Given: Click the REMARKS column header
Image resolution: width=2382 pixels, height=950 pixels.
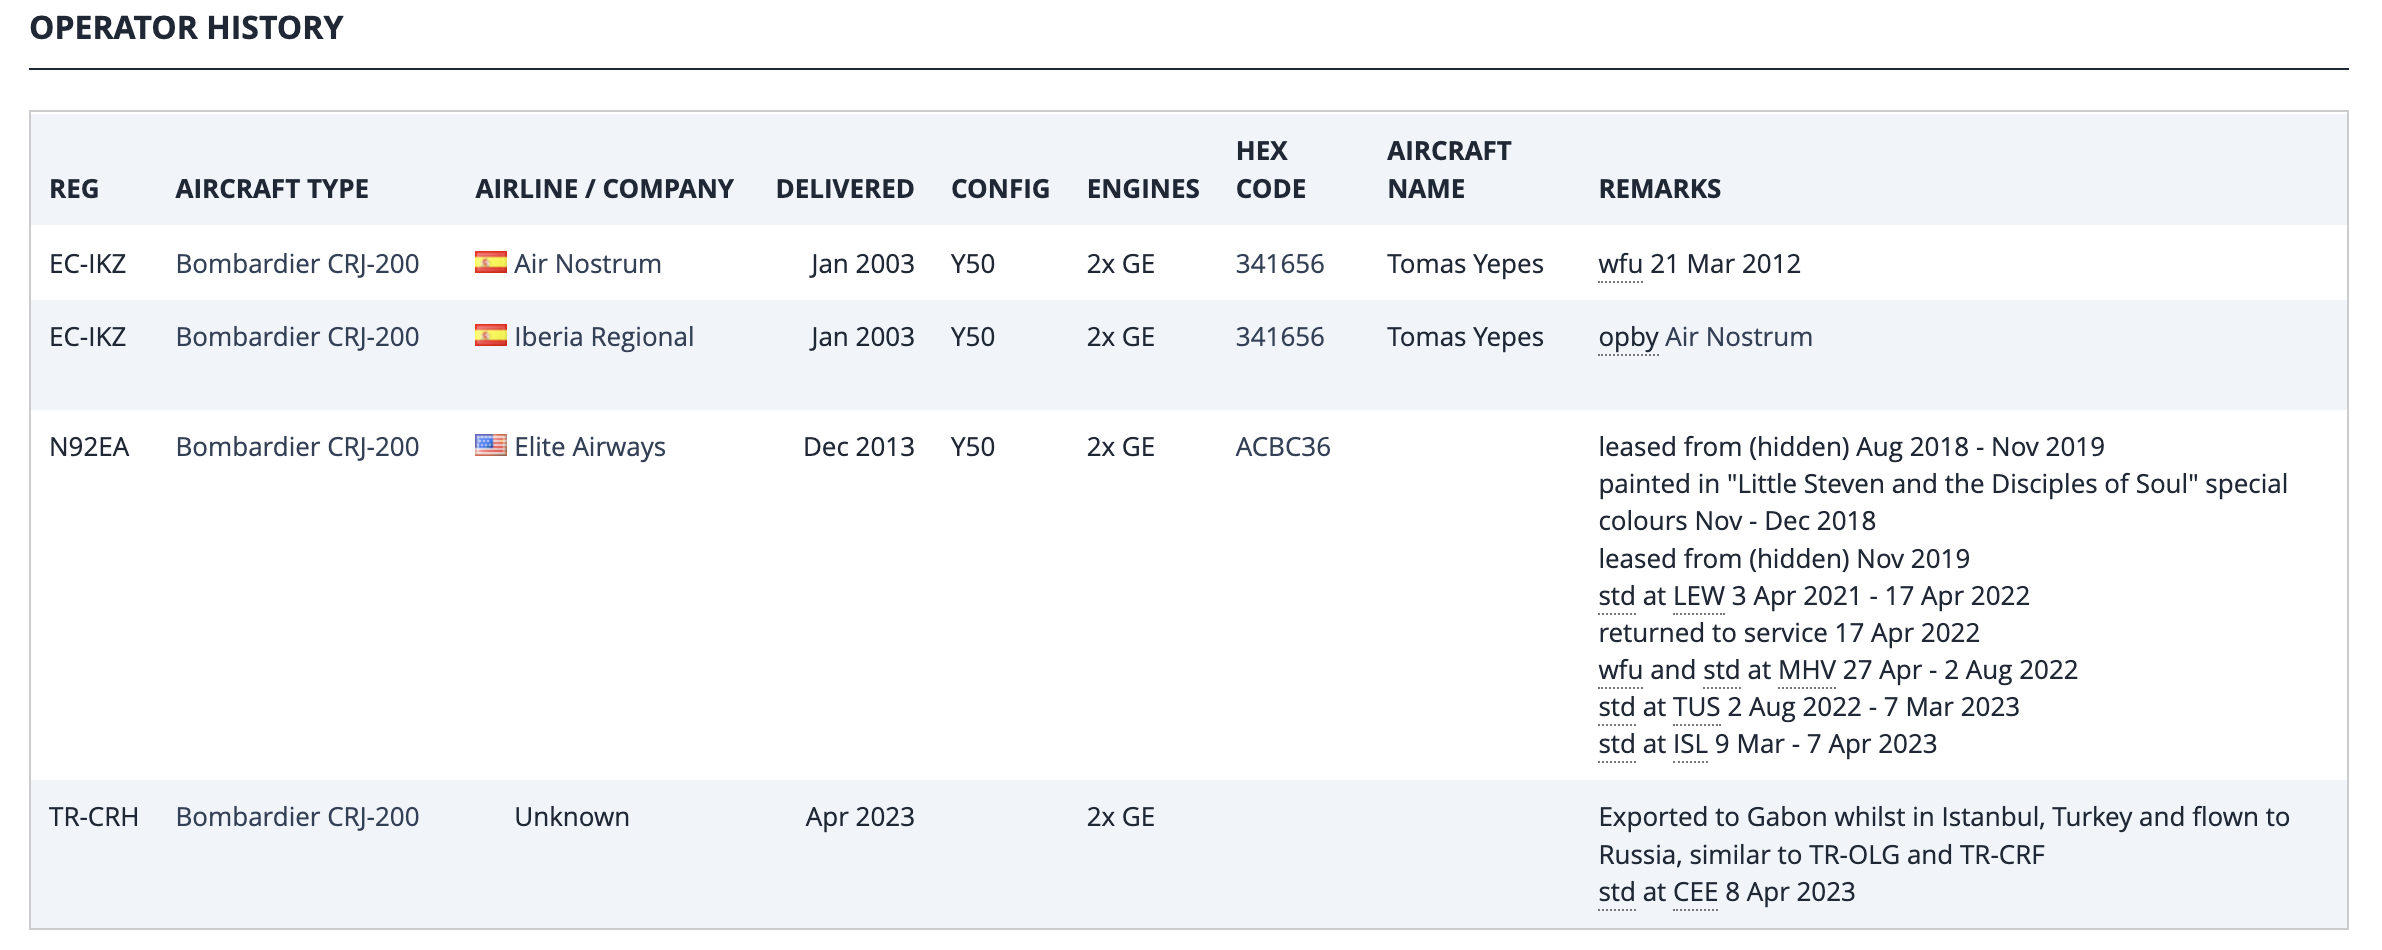Looking at the screenshot, I should click(1659, 189).
